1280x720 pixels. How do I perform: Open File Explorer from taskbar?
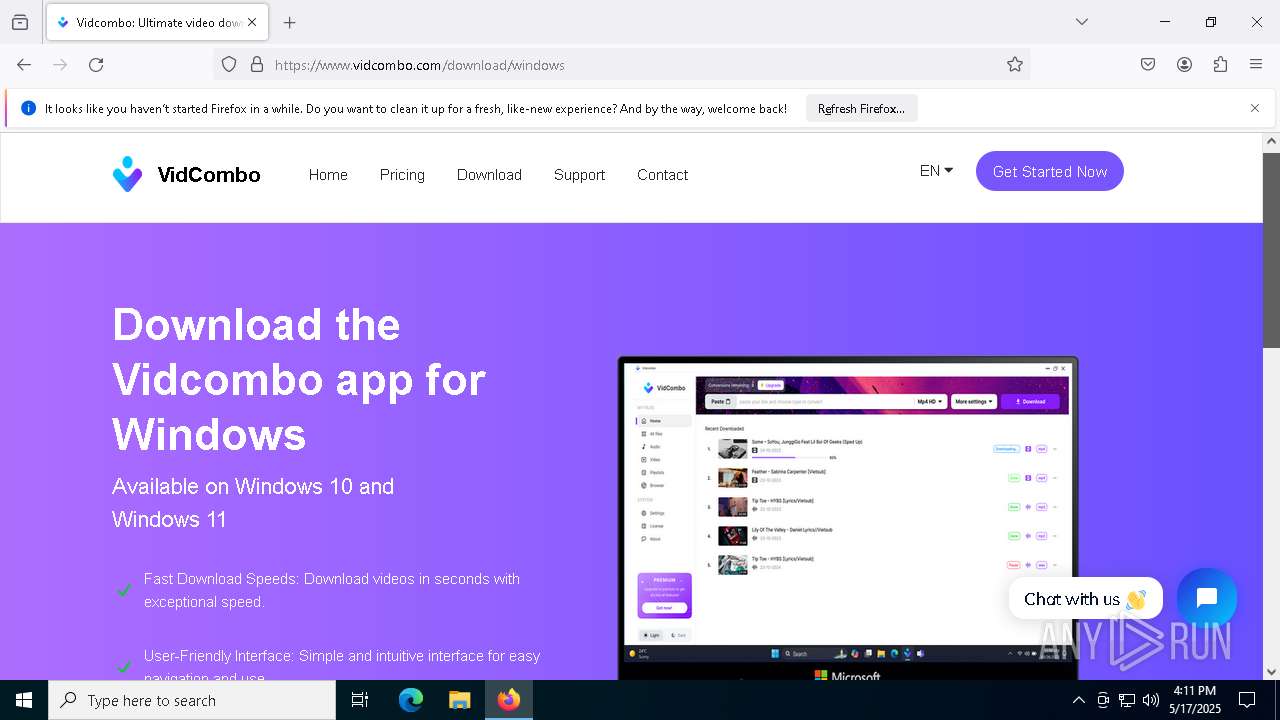[459, 700]
